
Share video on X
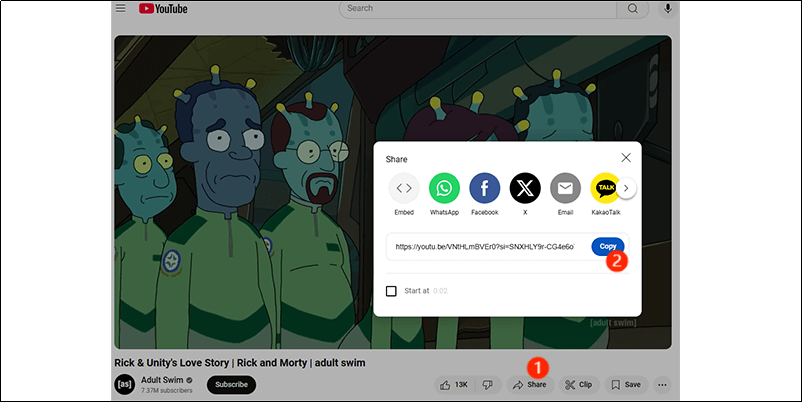pos(525,188)
